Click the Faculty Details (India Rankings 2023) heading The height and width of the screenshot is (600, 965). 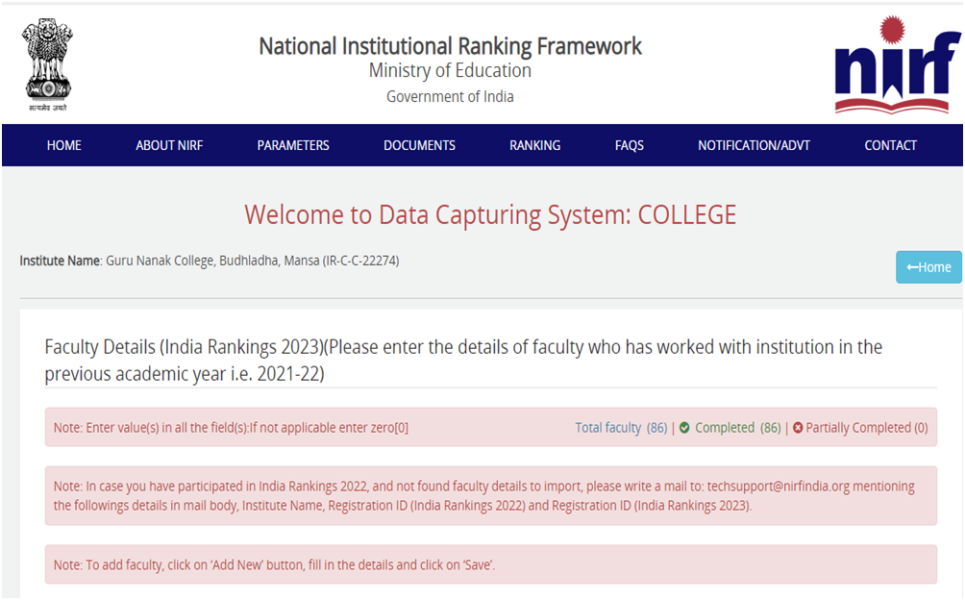click(184, 347)
